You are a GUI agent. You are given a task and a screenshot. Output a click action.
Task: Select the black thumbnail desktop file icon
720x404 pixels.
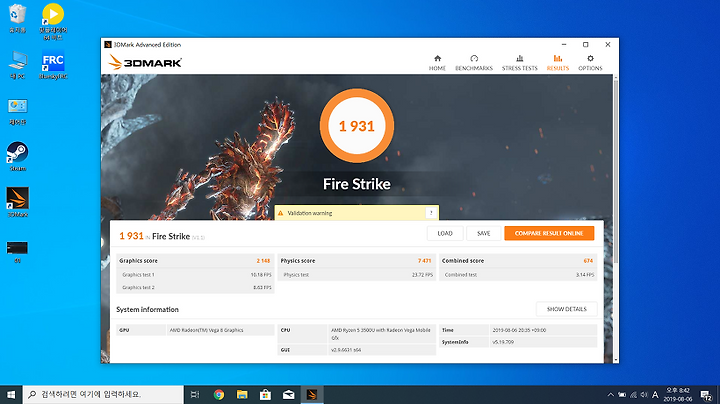[17, 252]
